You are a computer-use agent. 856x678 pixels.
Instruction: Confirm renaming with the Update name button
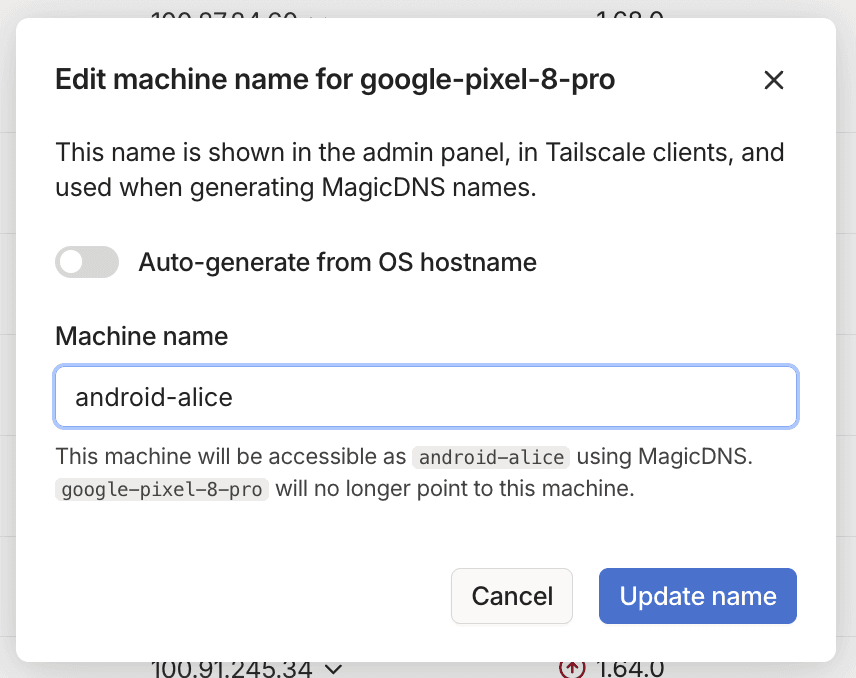point(697,596)
